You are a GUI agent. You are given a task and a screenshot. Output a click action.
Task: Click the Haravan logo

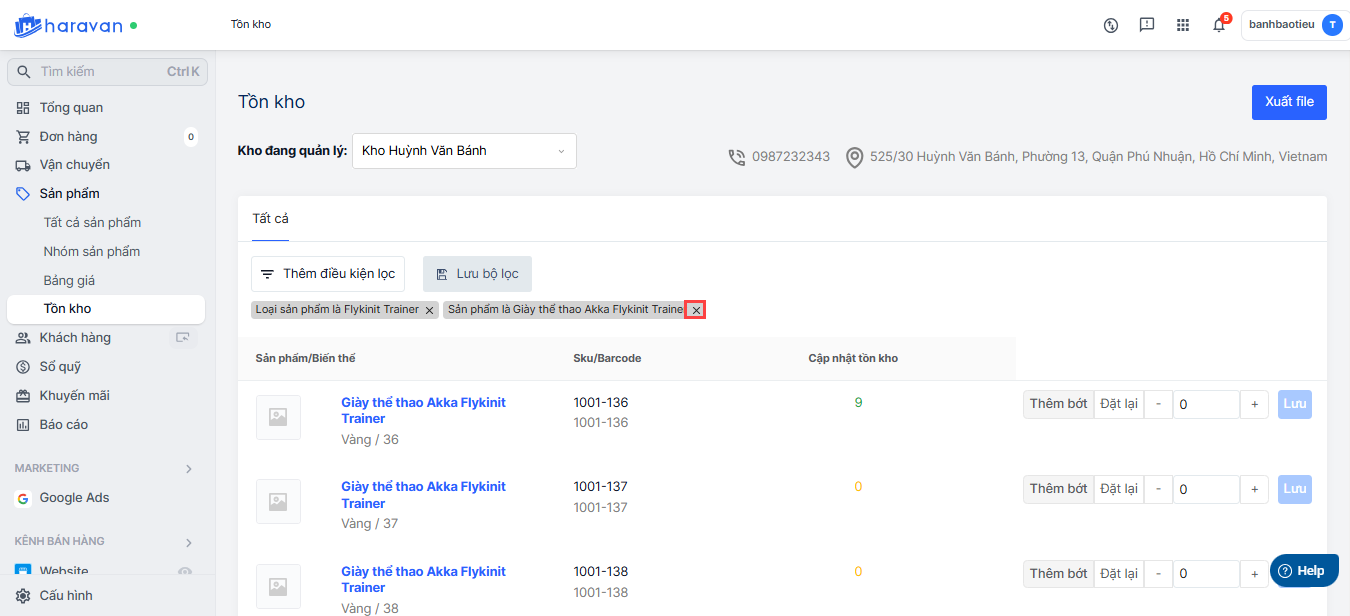click(x=68, y=25)
